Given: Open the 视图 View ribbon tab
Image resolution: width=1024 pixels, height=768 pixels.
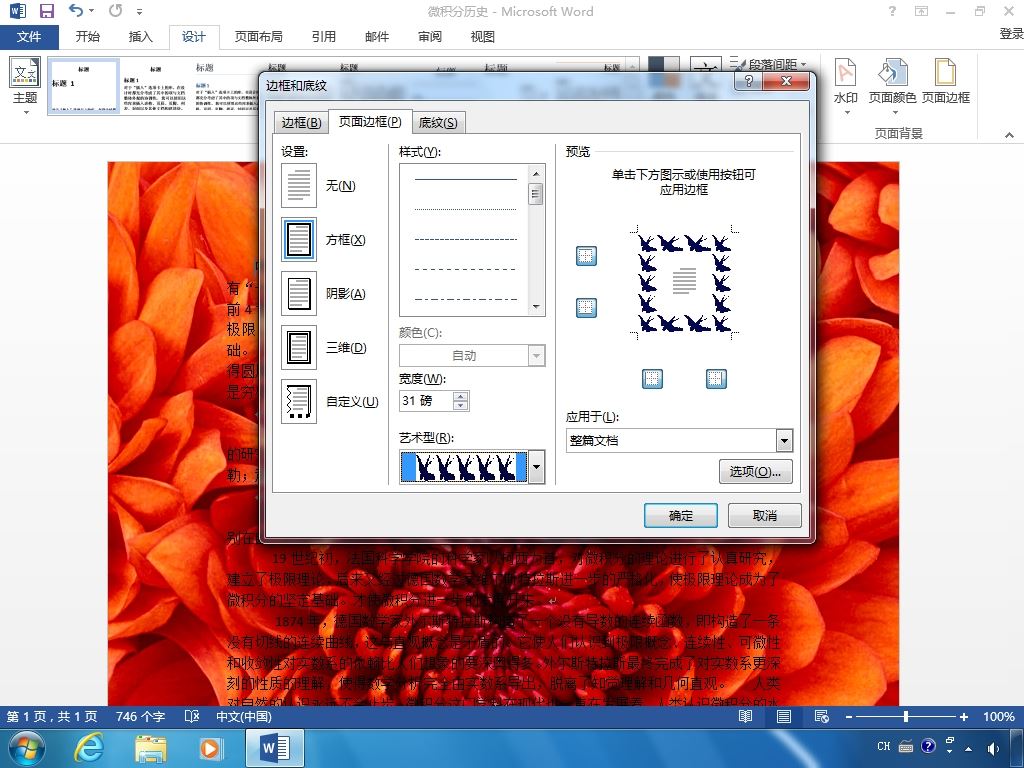Looking at the screenshot, I should pos(483,37).
